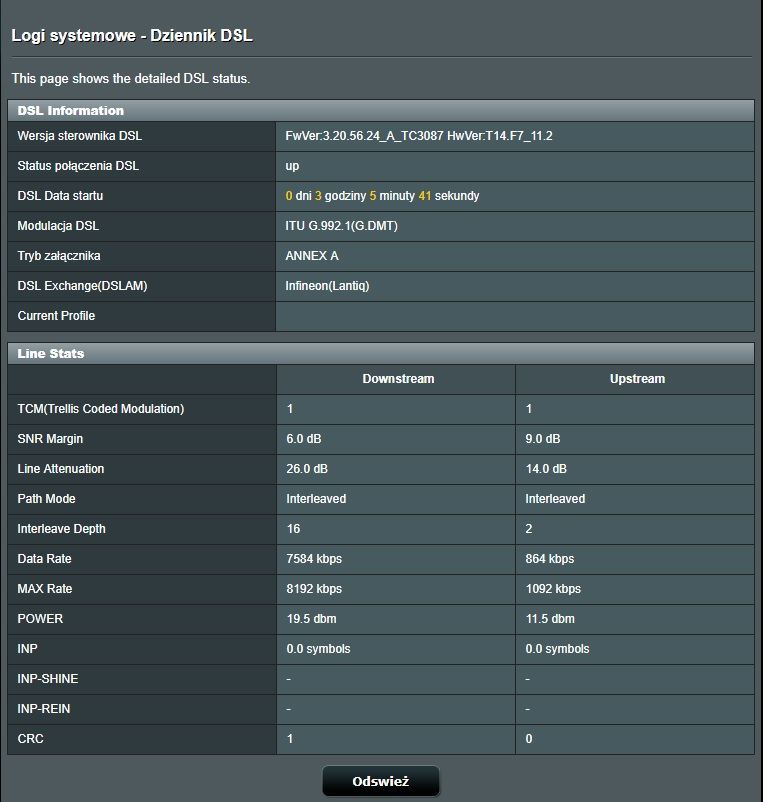The width and height of the screenshot is (763, 802).
Task: Select the ITU G.992.1(G.DMT) modulation value
Action: [341, 226]
